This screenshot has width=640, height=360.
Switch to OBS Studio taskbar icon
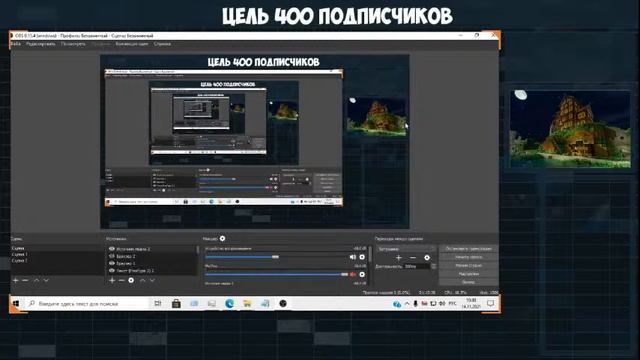[x=283, y=303]
